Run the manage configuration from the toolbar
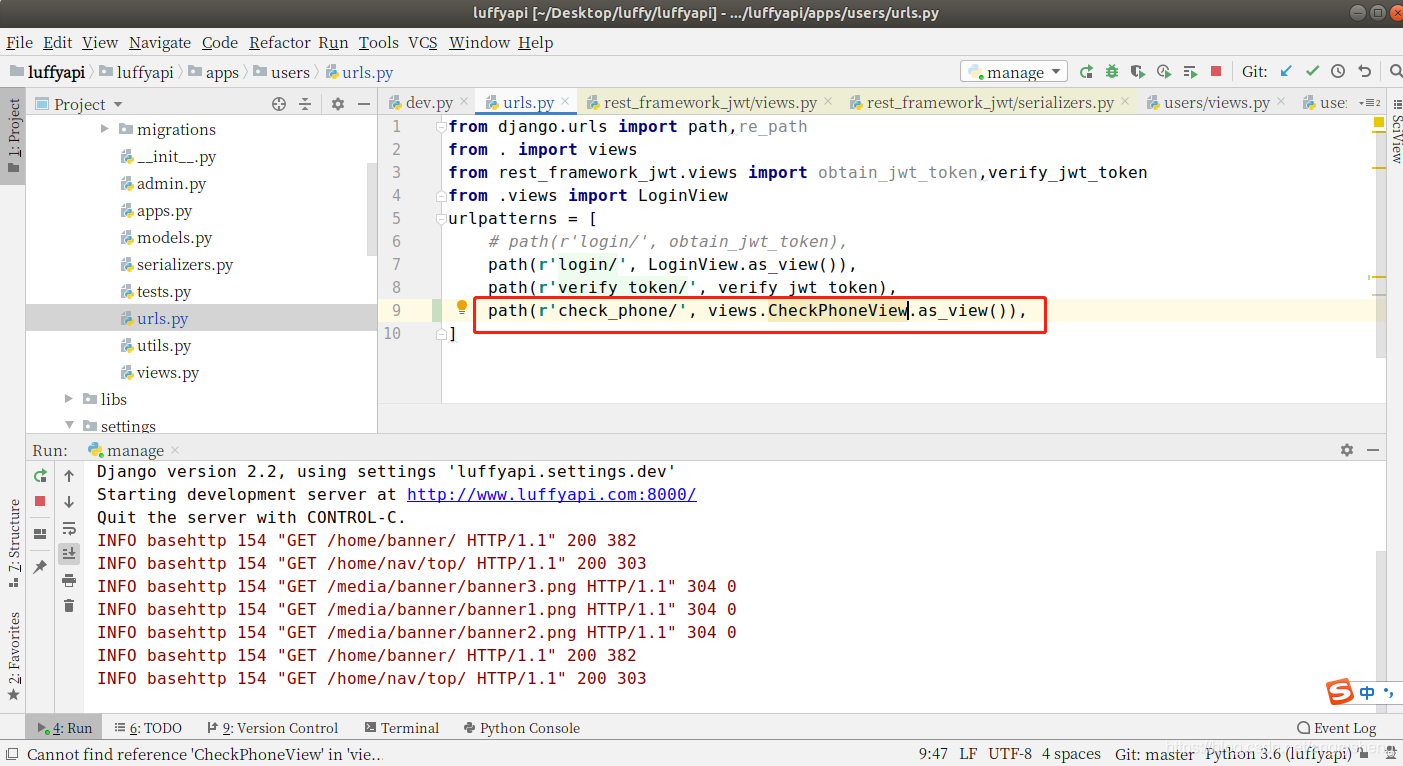This screenshot has height=766, width=1403. (x=1086, y=72)
